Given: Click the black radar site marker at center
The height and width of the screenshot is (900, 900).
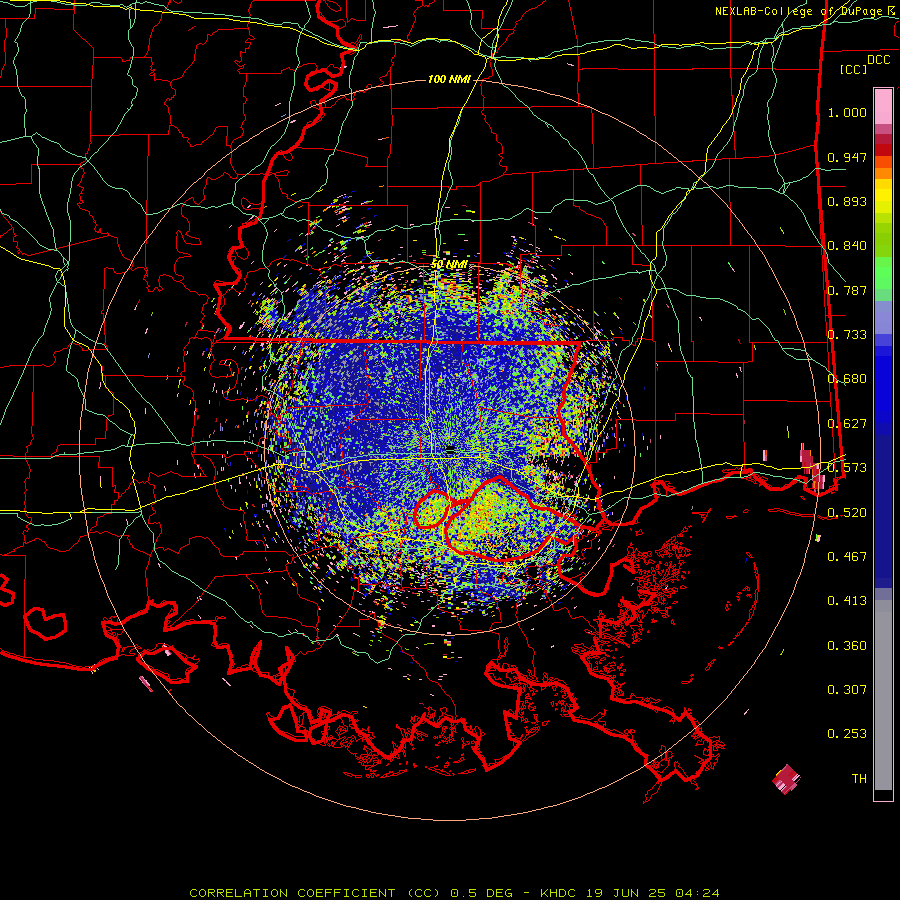Looking at the screenshot, I should tap(451, 450).
